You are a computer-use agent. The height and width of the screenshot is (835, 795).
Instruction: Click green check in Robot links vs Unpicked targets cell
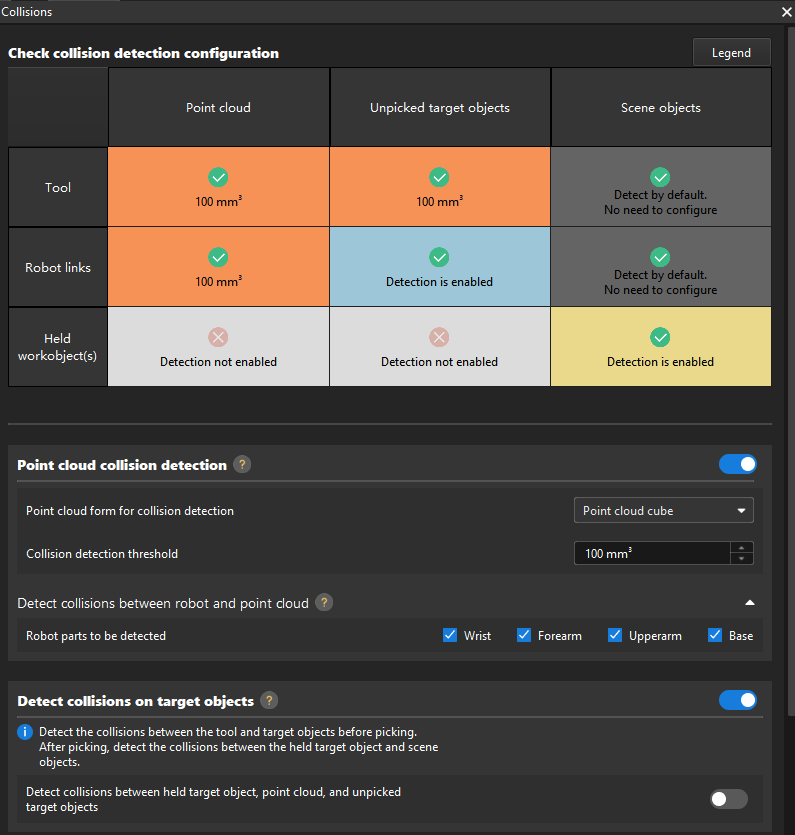point(439,257)
